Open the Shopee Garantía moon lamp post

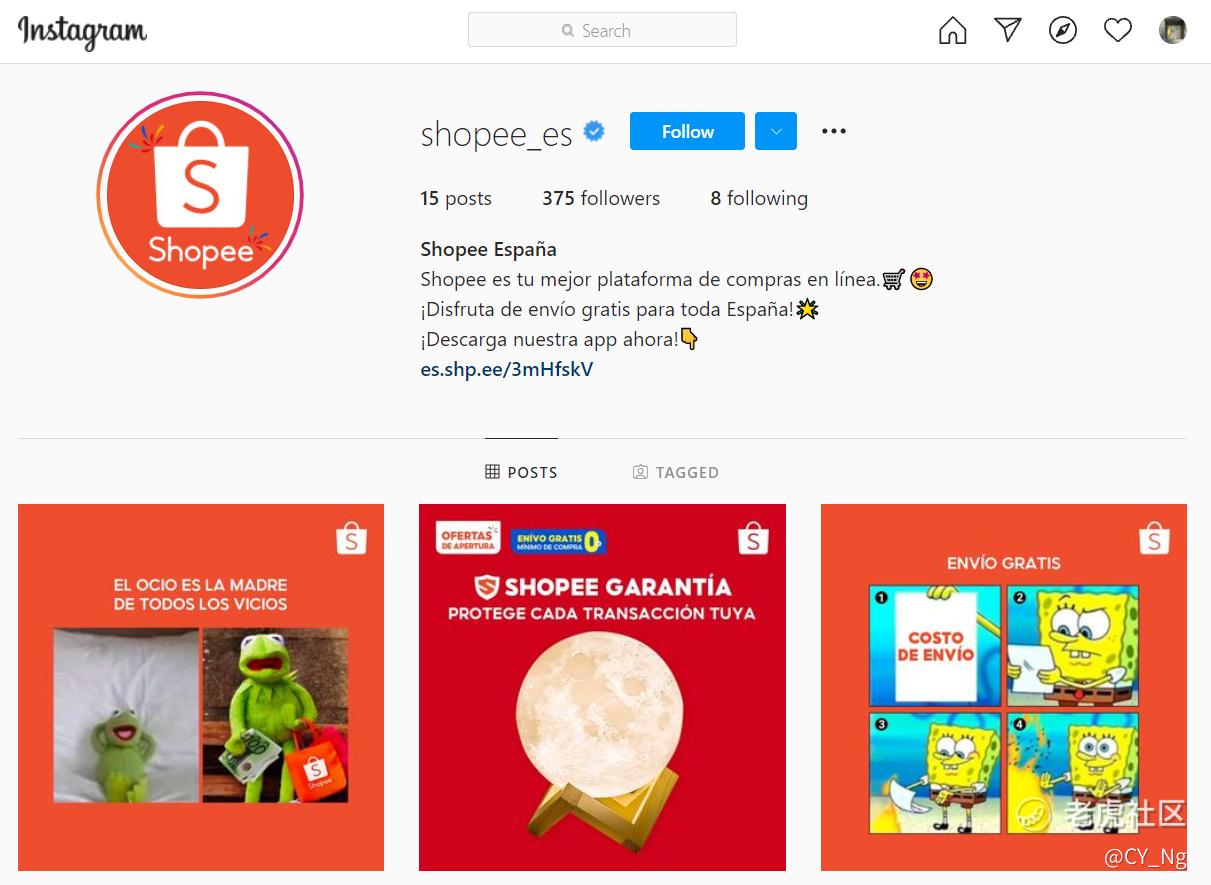pos(602,687)
